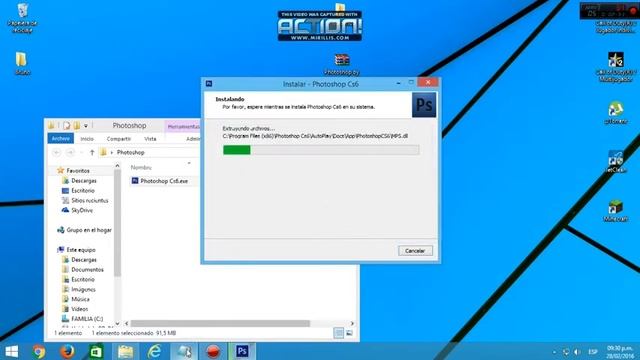Screen dimensions: 640x360
Task: Click the Back arrow in Explorer
Action: [x=57, y=152]
